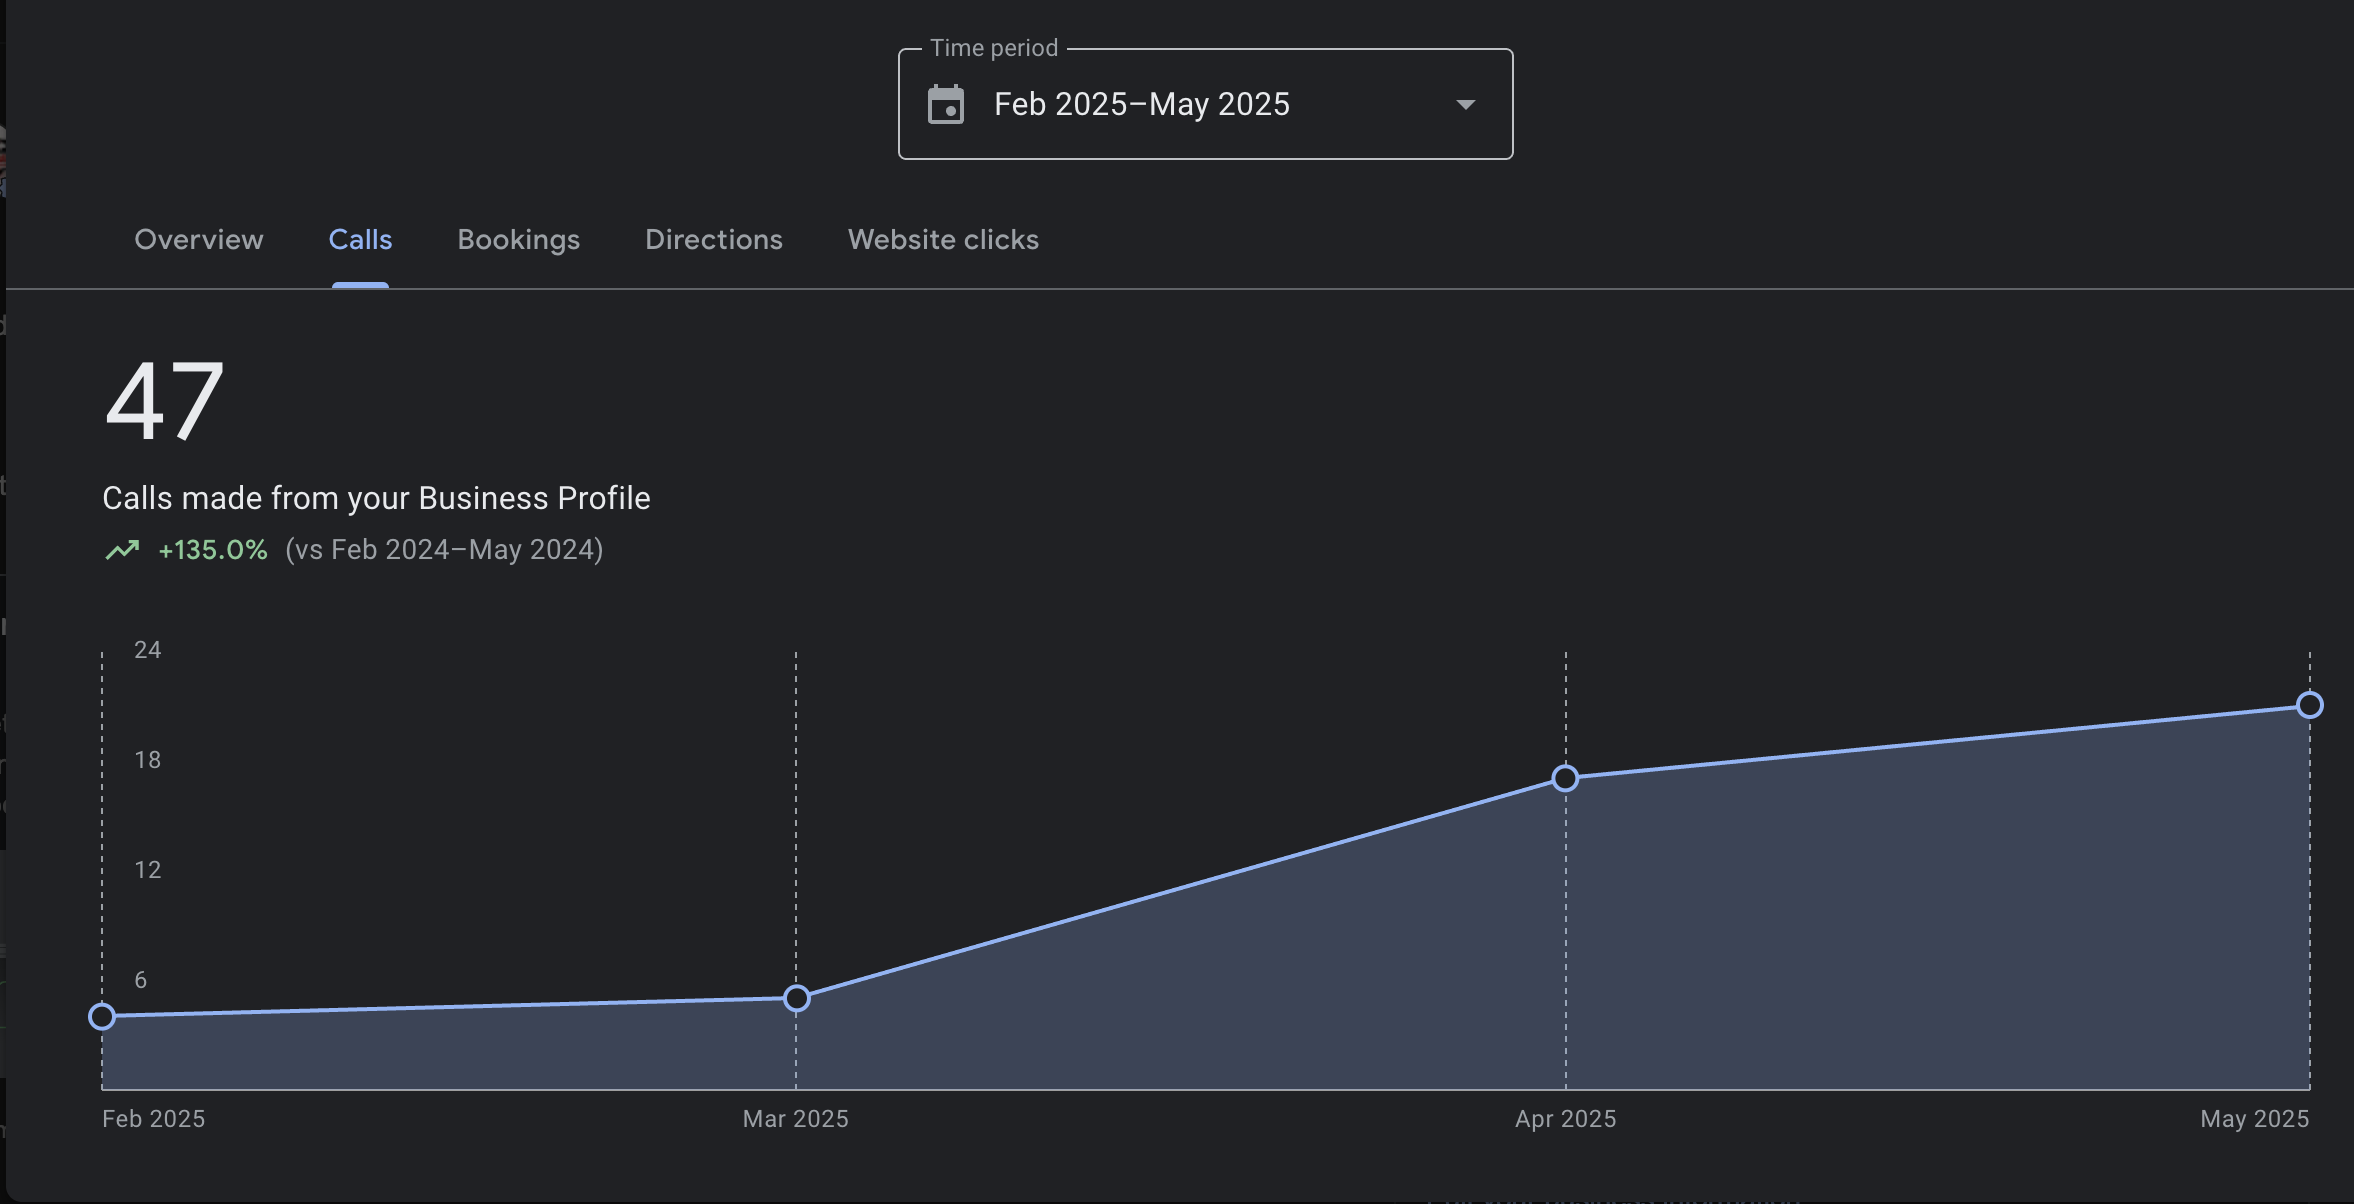Screen dimensions: 2354x1204
Task: Click the +135.0% change figure
Action: [213, 550]
